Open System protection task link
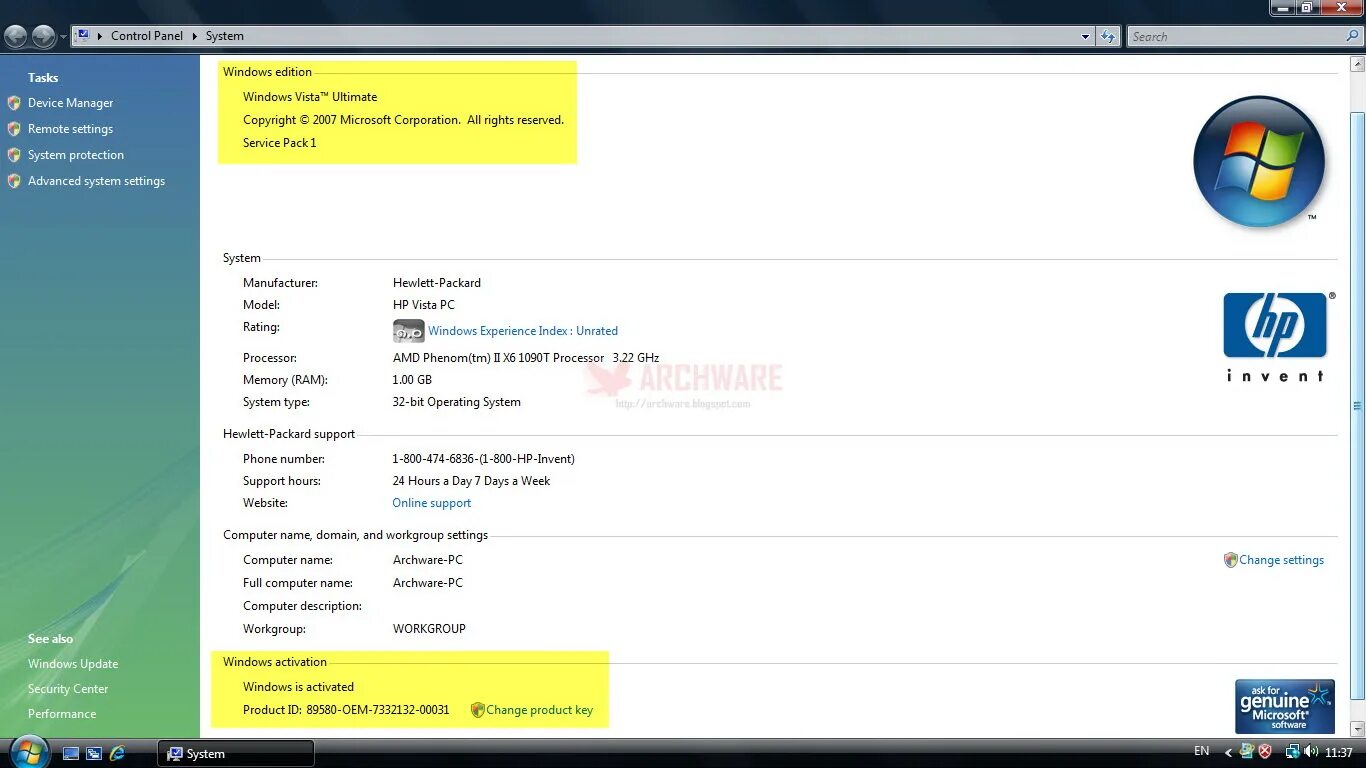 pos(76,155)
